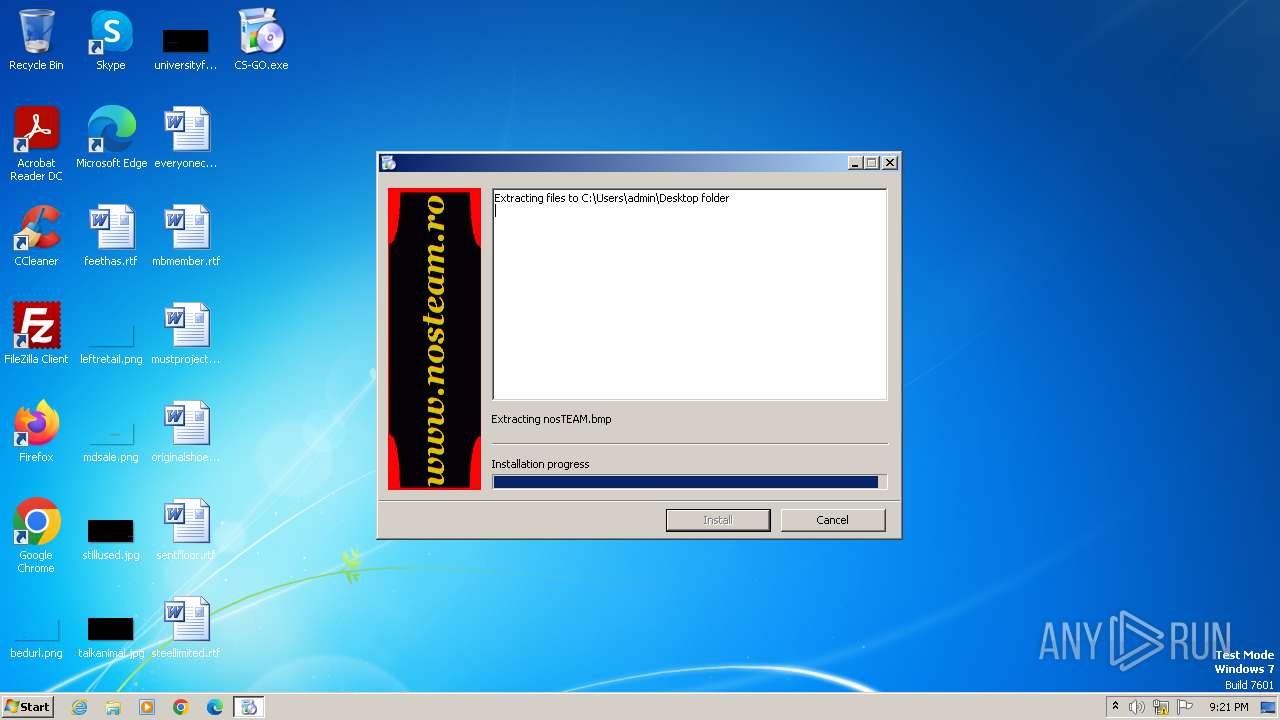Maximize the installer window
Viewport: 1280px width, 720px height.
(x=871, y=163)
